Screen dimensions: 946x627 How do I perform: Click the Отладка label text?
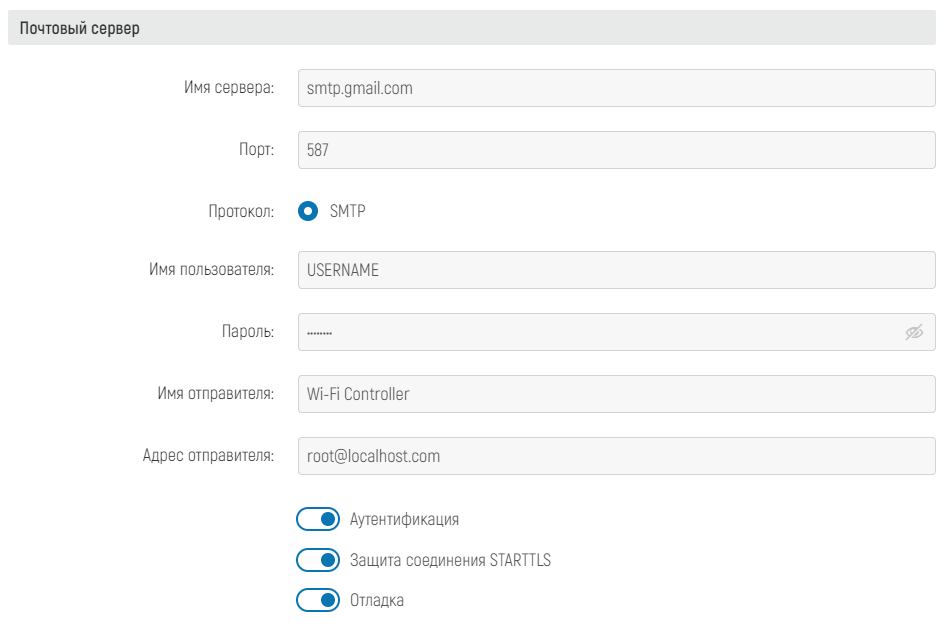377,601
